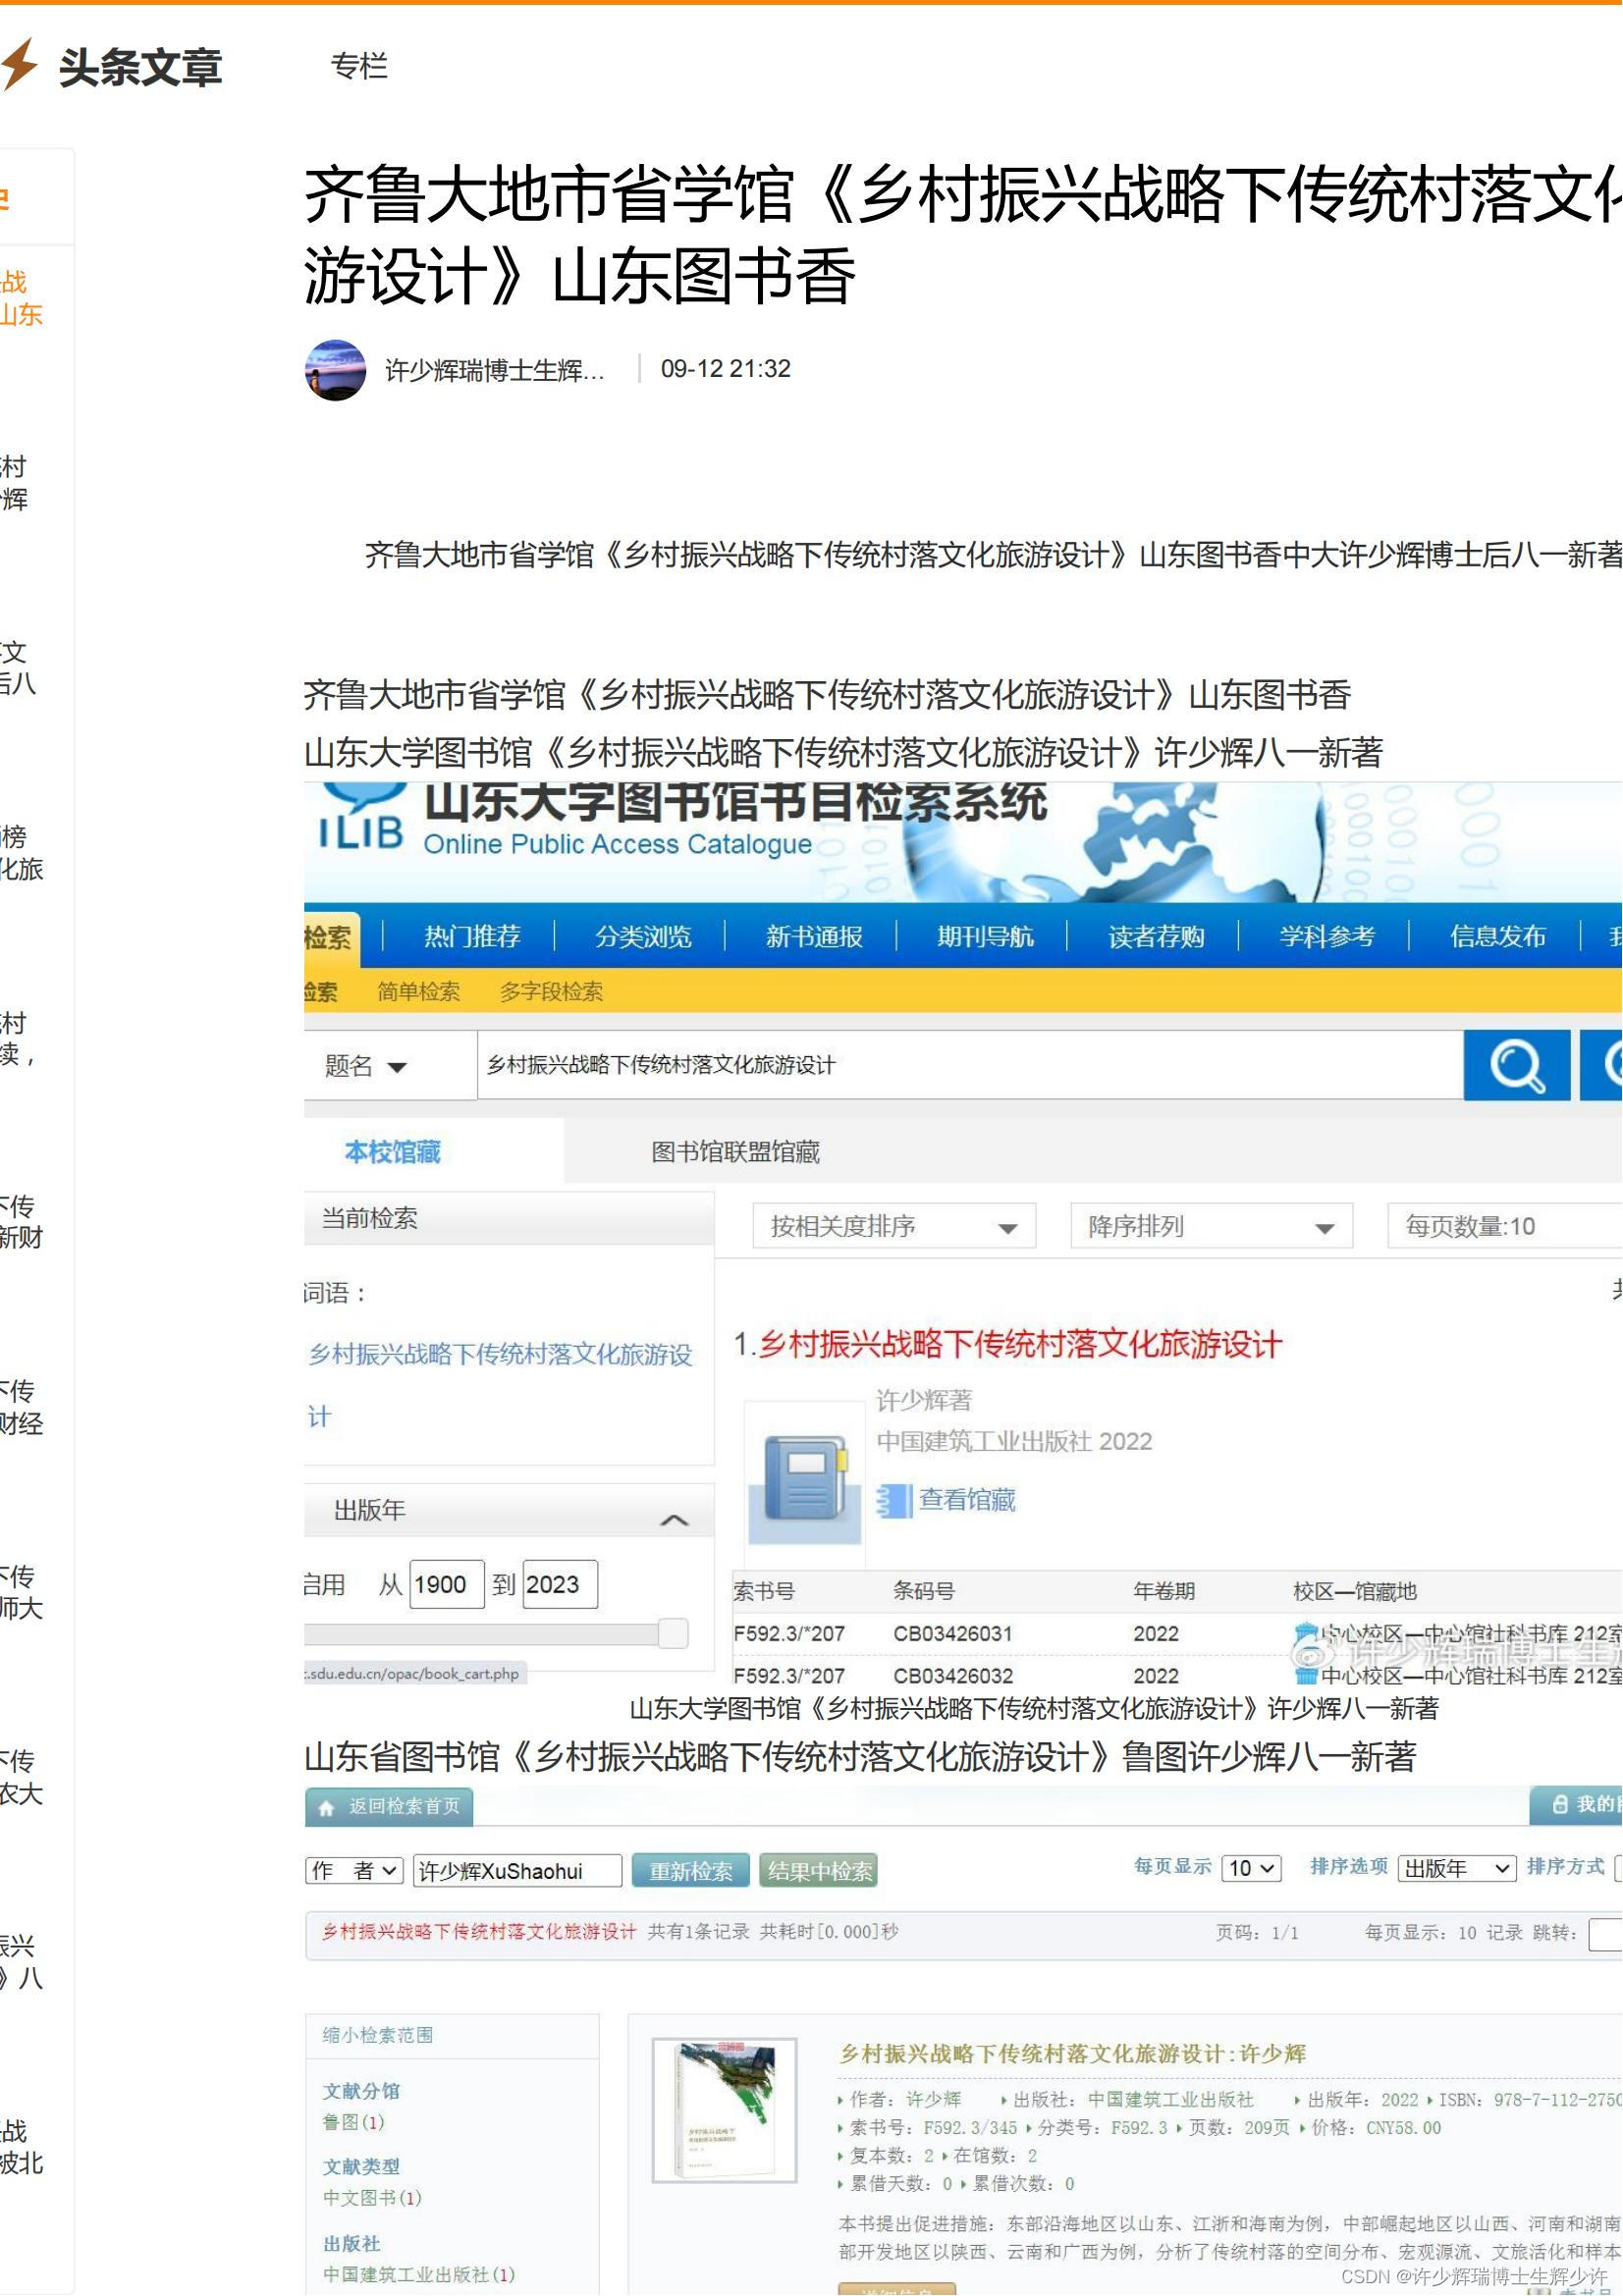Select the 新书通报 navigation tab
This screenshot has width=1623, height=2296.
(814, 937)
